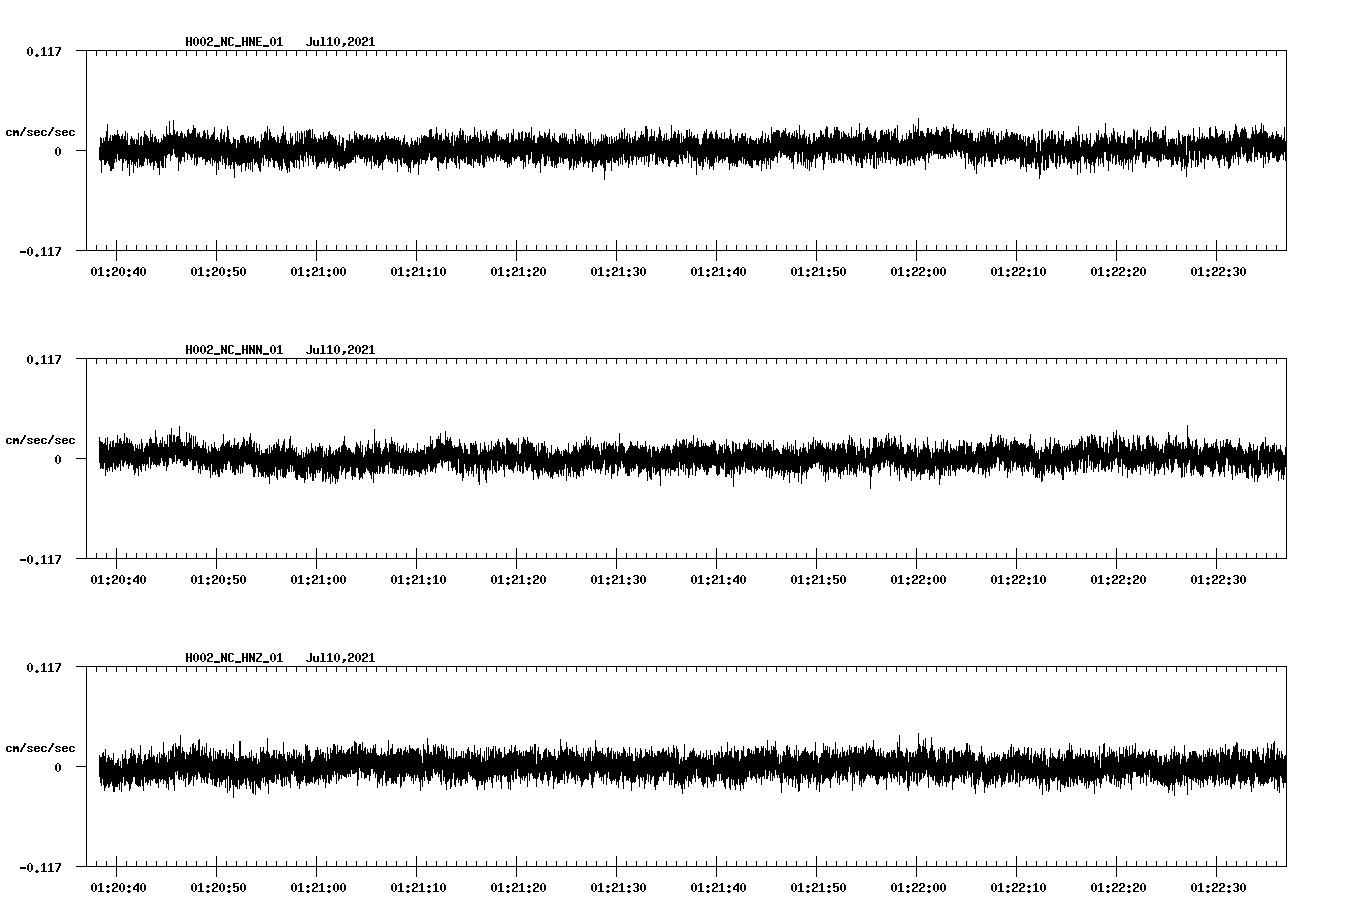
Task: Click the 01:22:00 time label under the HNN plot
Action: pos(918,580)
